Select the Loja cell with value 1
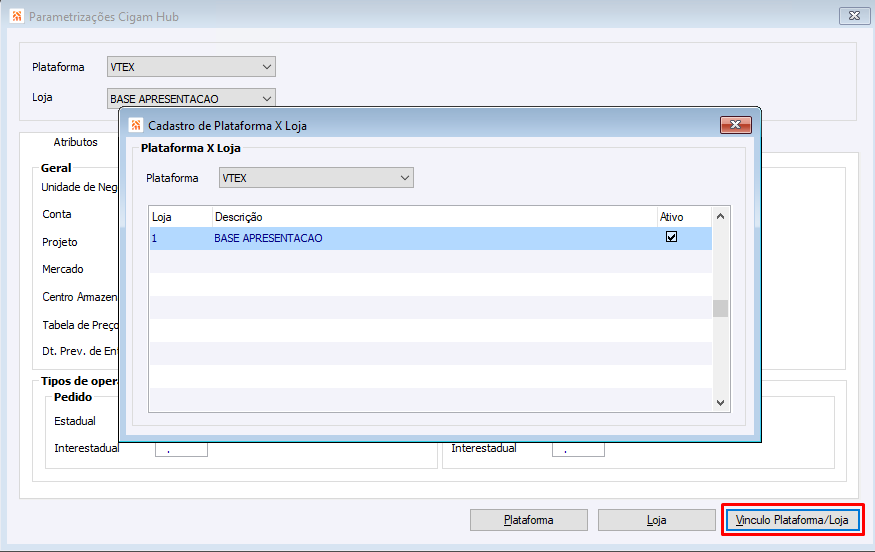 coord(180,238)
